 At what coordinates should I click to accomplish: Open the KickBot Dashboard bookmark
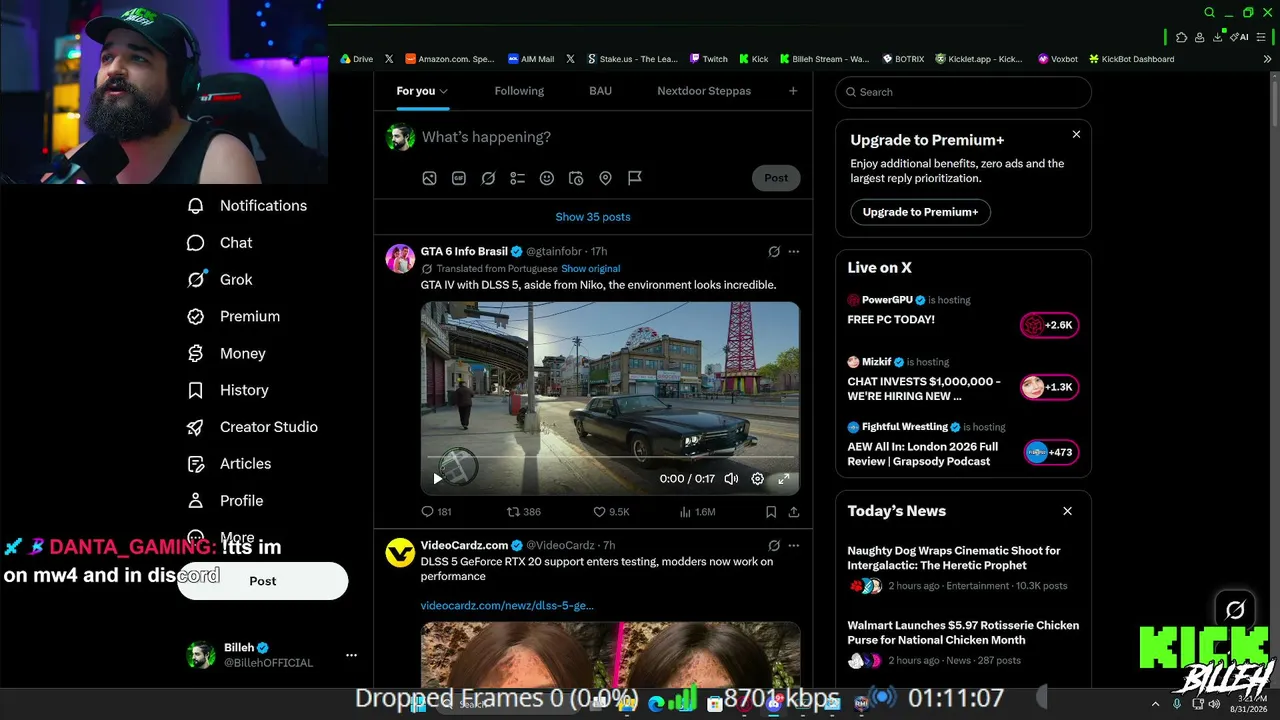[1132, 59]
